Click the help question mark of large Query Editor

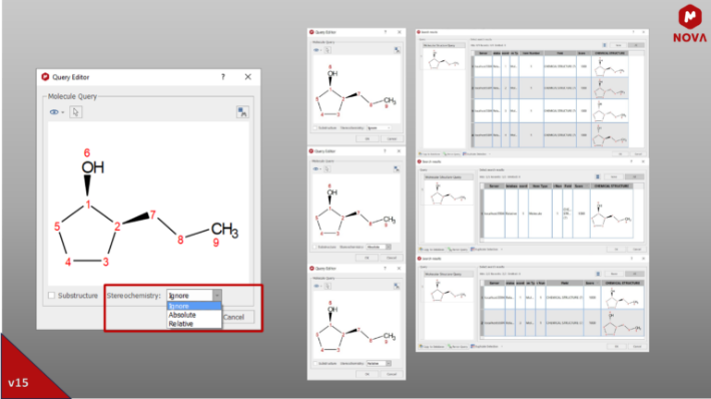(x=223, y=77)
